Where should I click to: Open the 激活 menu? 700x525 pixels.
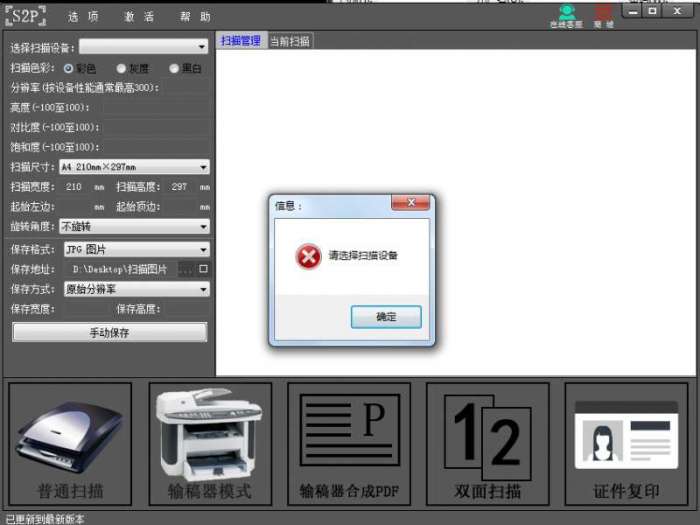pos(139,17)
